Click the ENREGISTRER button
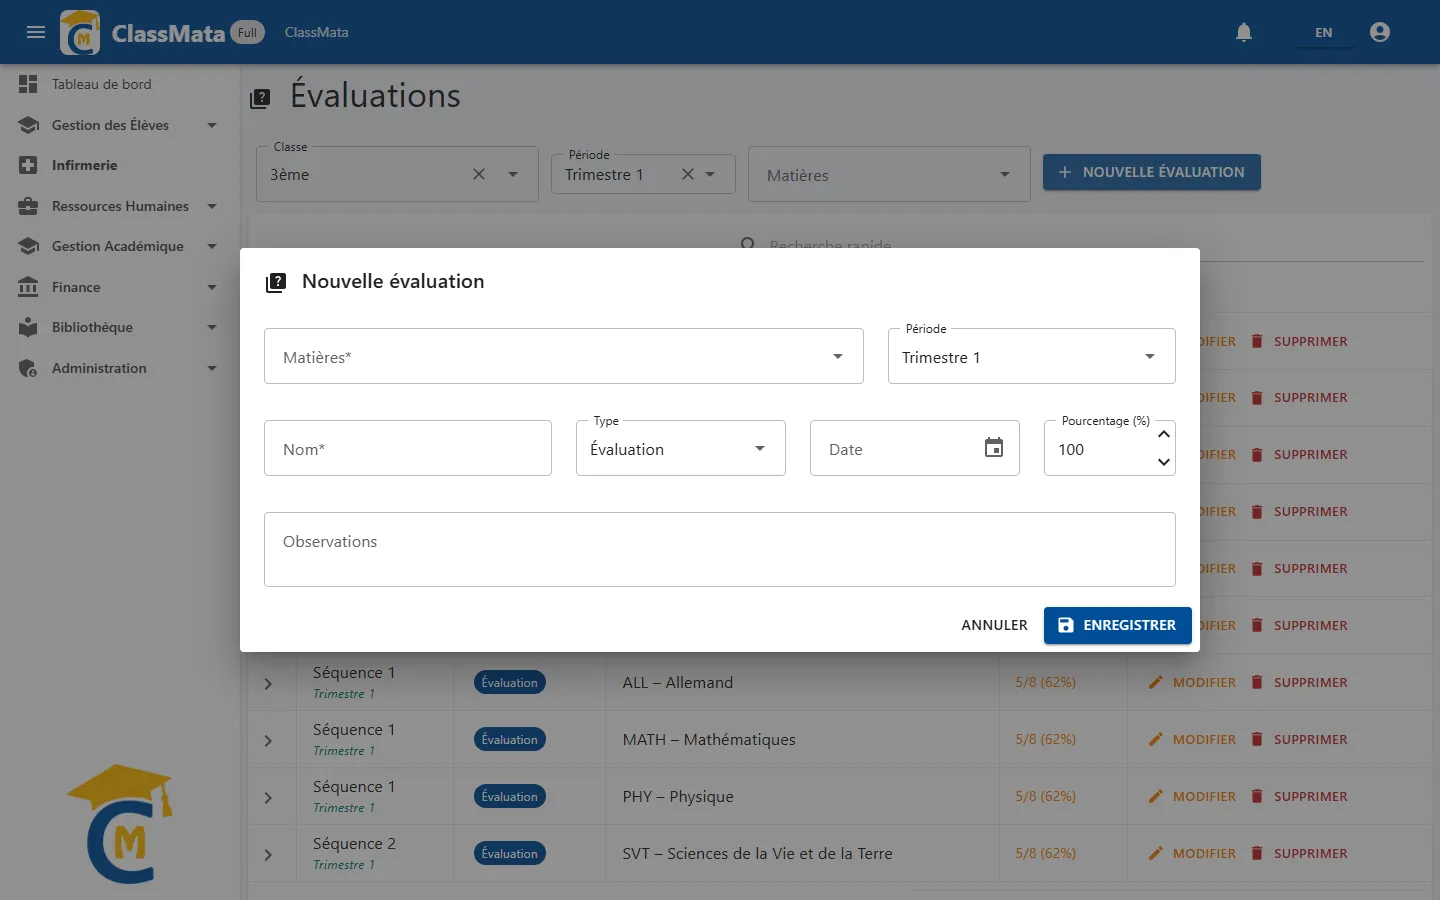The image size is (1440, 900). (x=1118, y=625)
